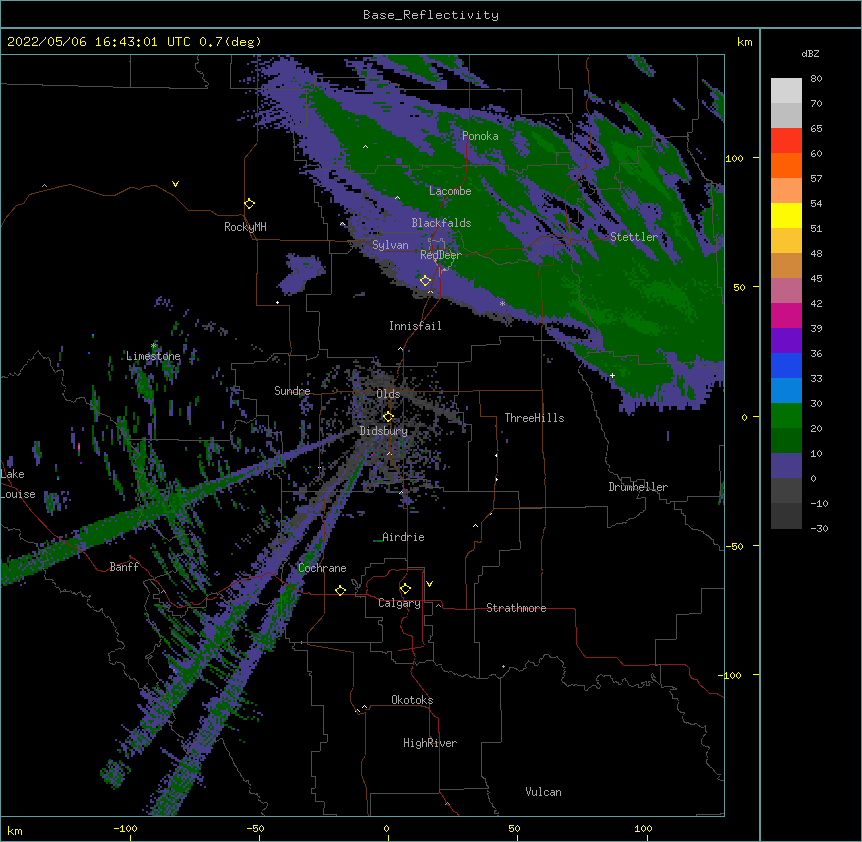This screenshot has height=842, width=862.
Task: Click the Limestone label
Action: click(153, 356)
